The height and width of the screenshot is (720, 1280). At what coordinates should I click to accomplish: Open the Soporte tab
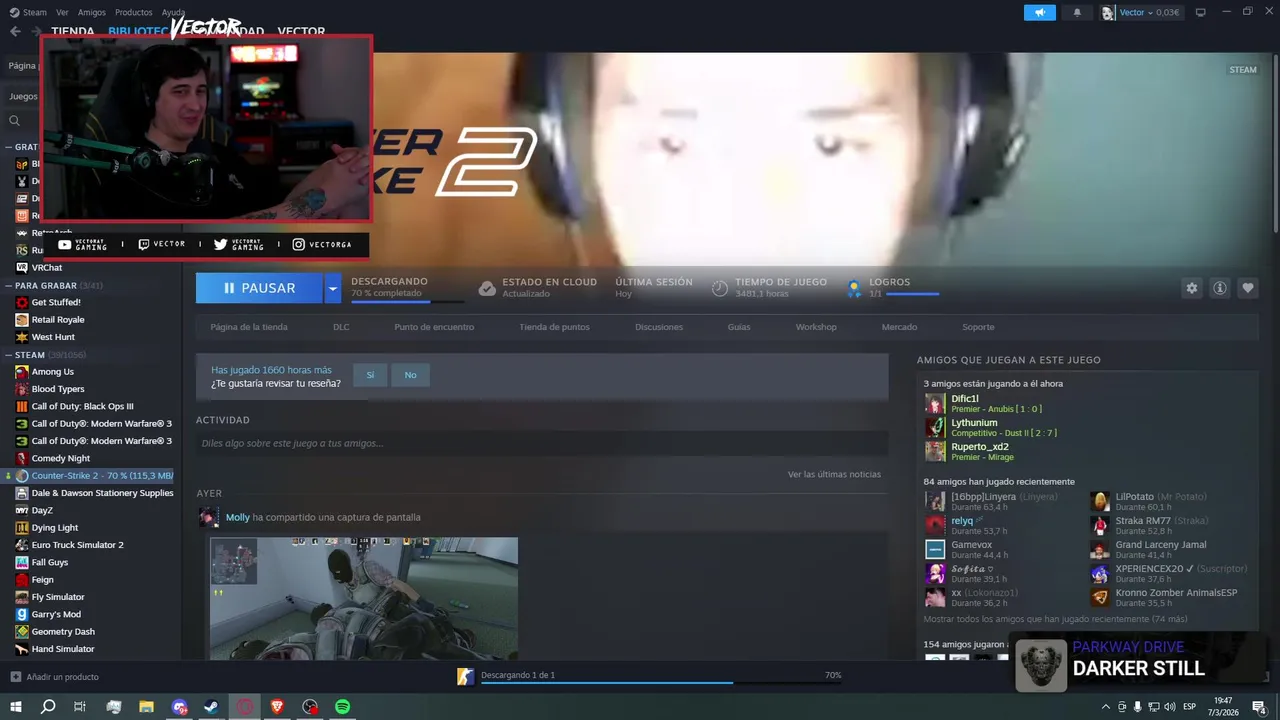pyautogui.click(x=978, y=327)
